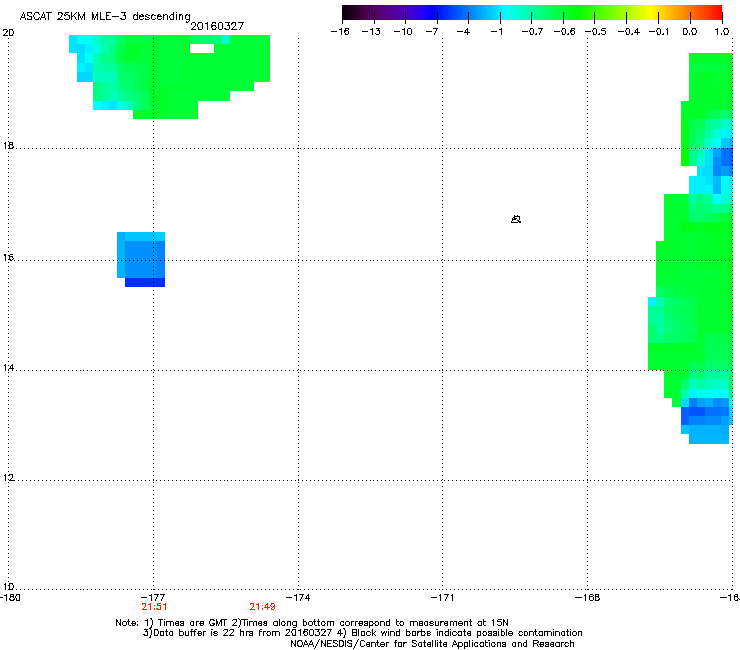Image resolution: width=740 pixels, height=650 pixels.
Task: Click the colorbar tick label -4
Action: pyautogui.click(x=463, y=32)
